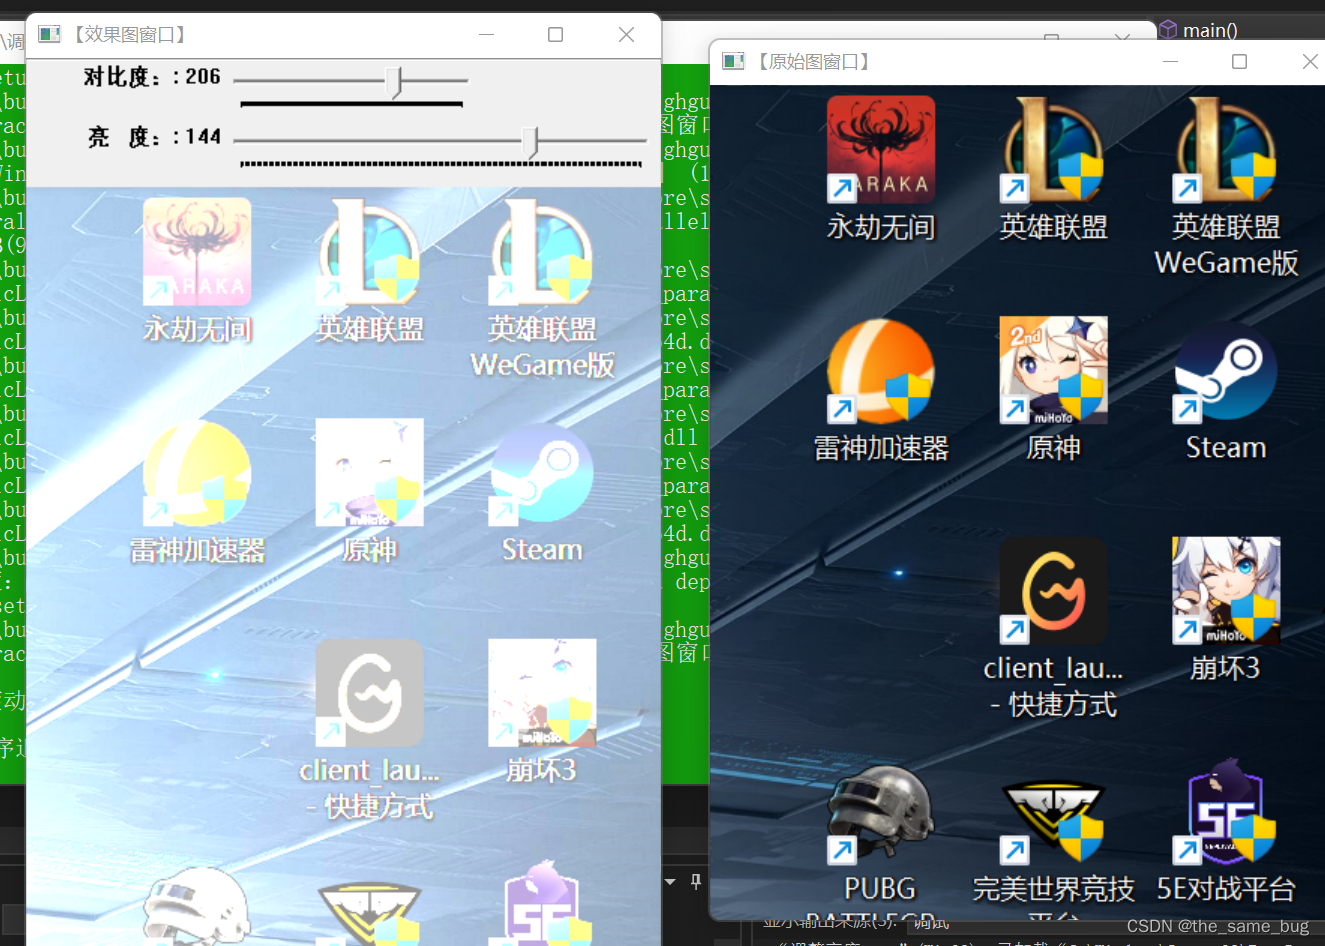Click the client_lau shortcut icon in the original window
The height and width of the screenshot is (946, 1325).
click(x=1053, y=591)
